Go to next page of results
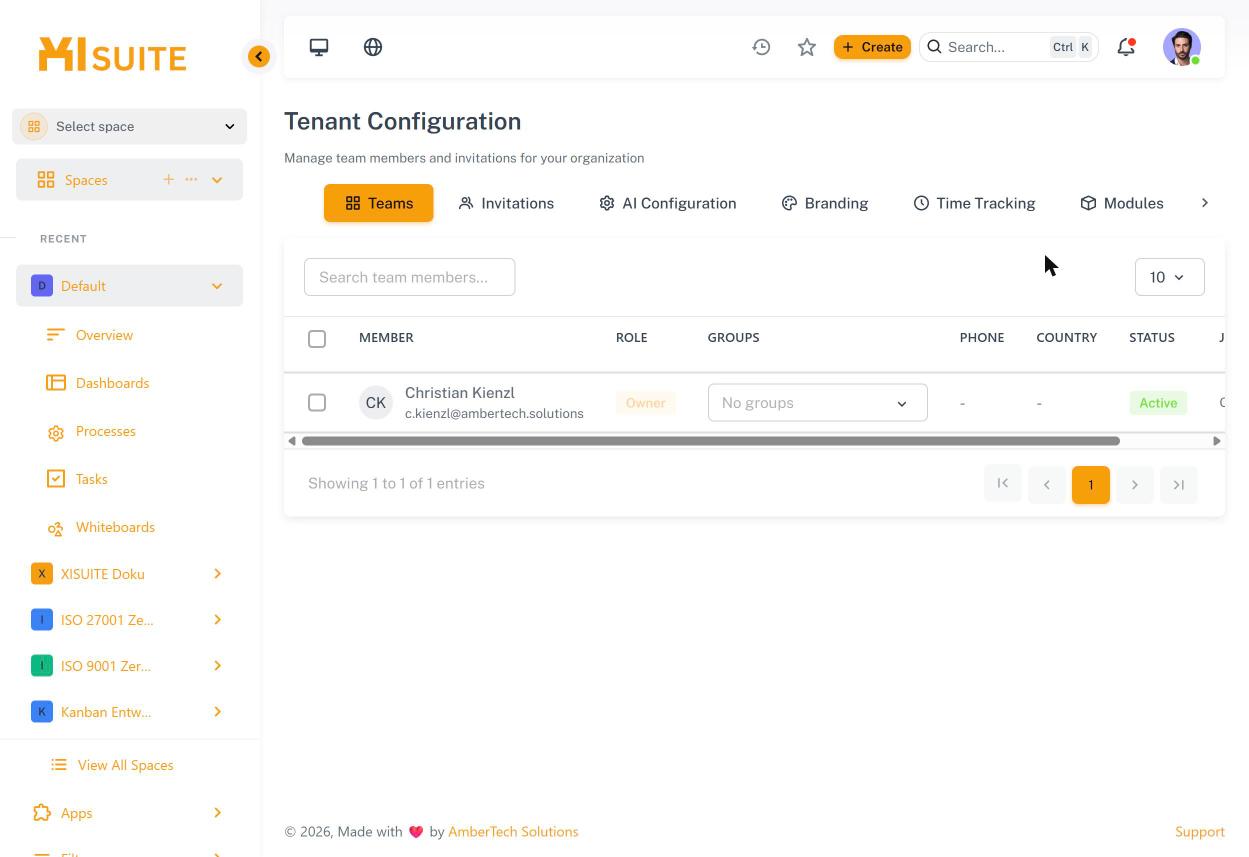 pos(1135,484)
